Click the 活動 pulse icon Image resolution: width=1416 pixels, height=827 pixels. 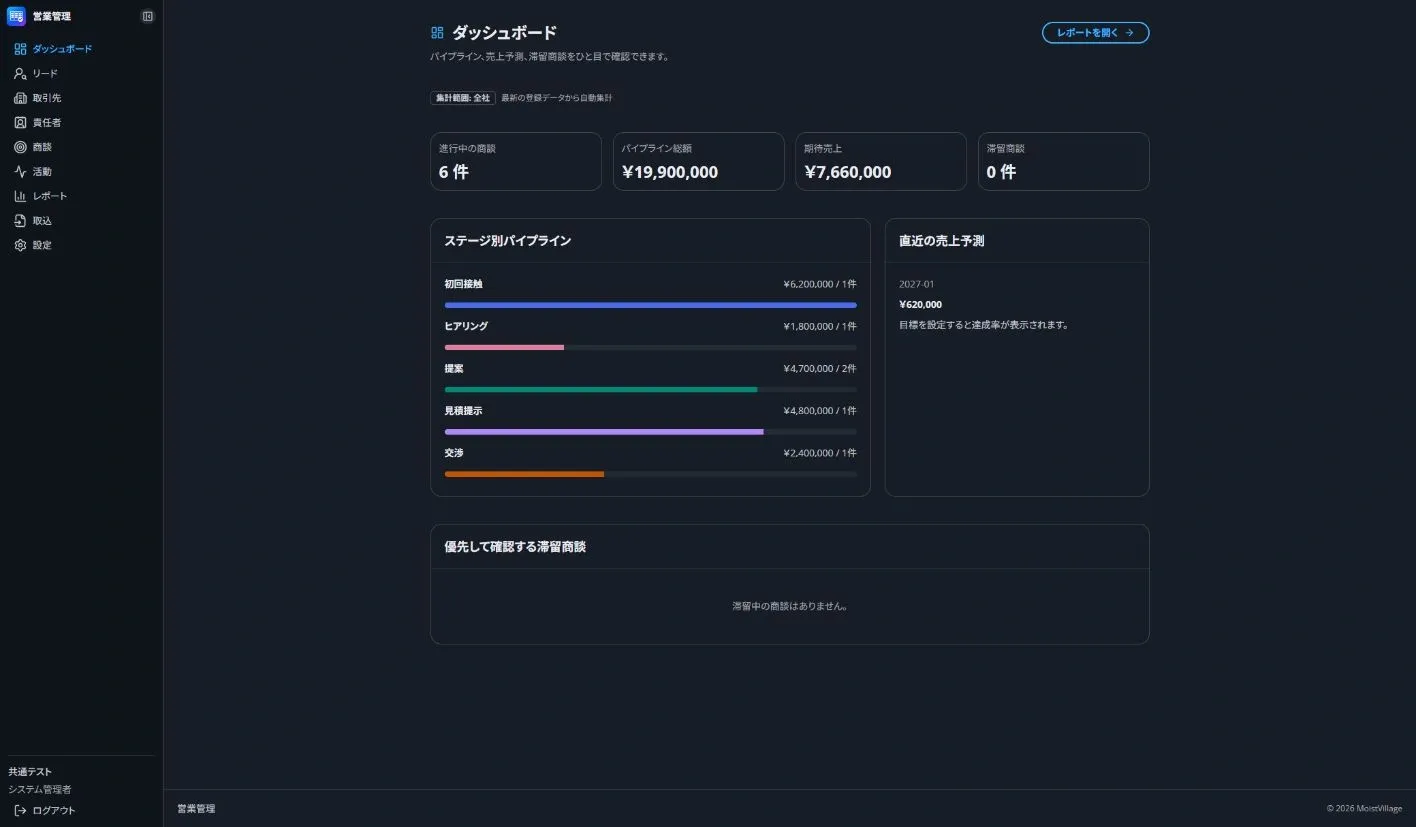20,171
